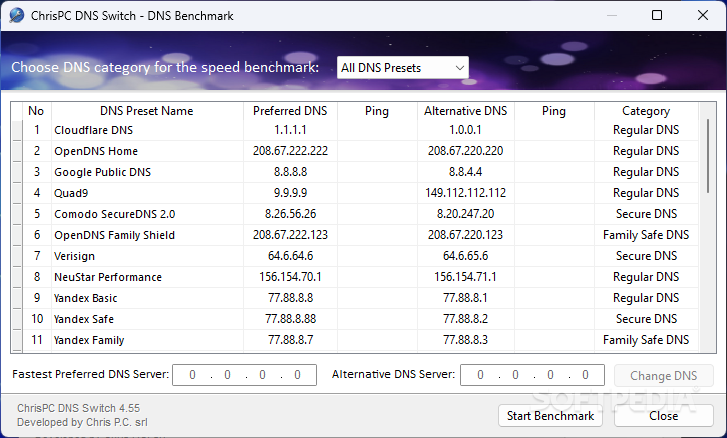
Task: Click alternative DNS value 1.0.0.1
Action: click(x=466, y=130)
